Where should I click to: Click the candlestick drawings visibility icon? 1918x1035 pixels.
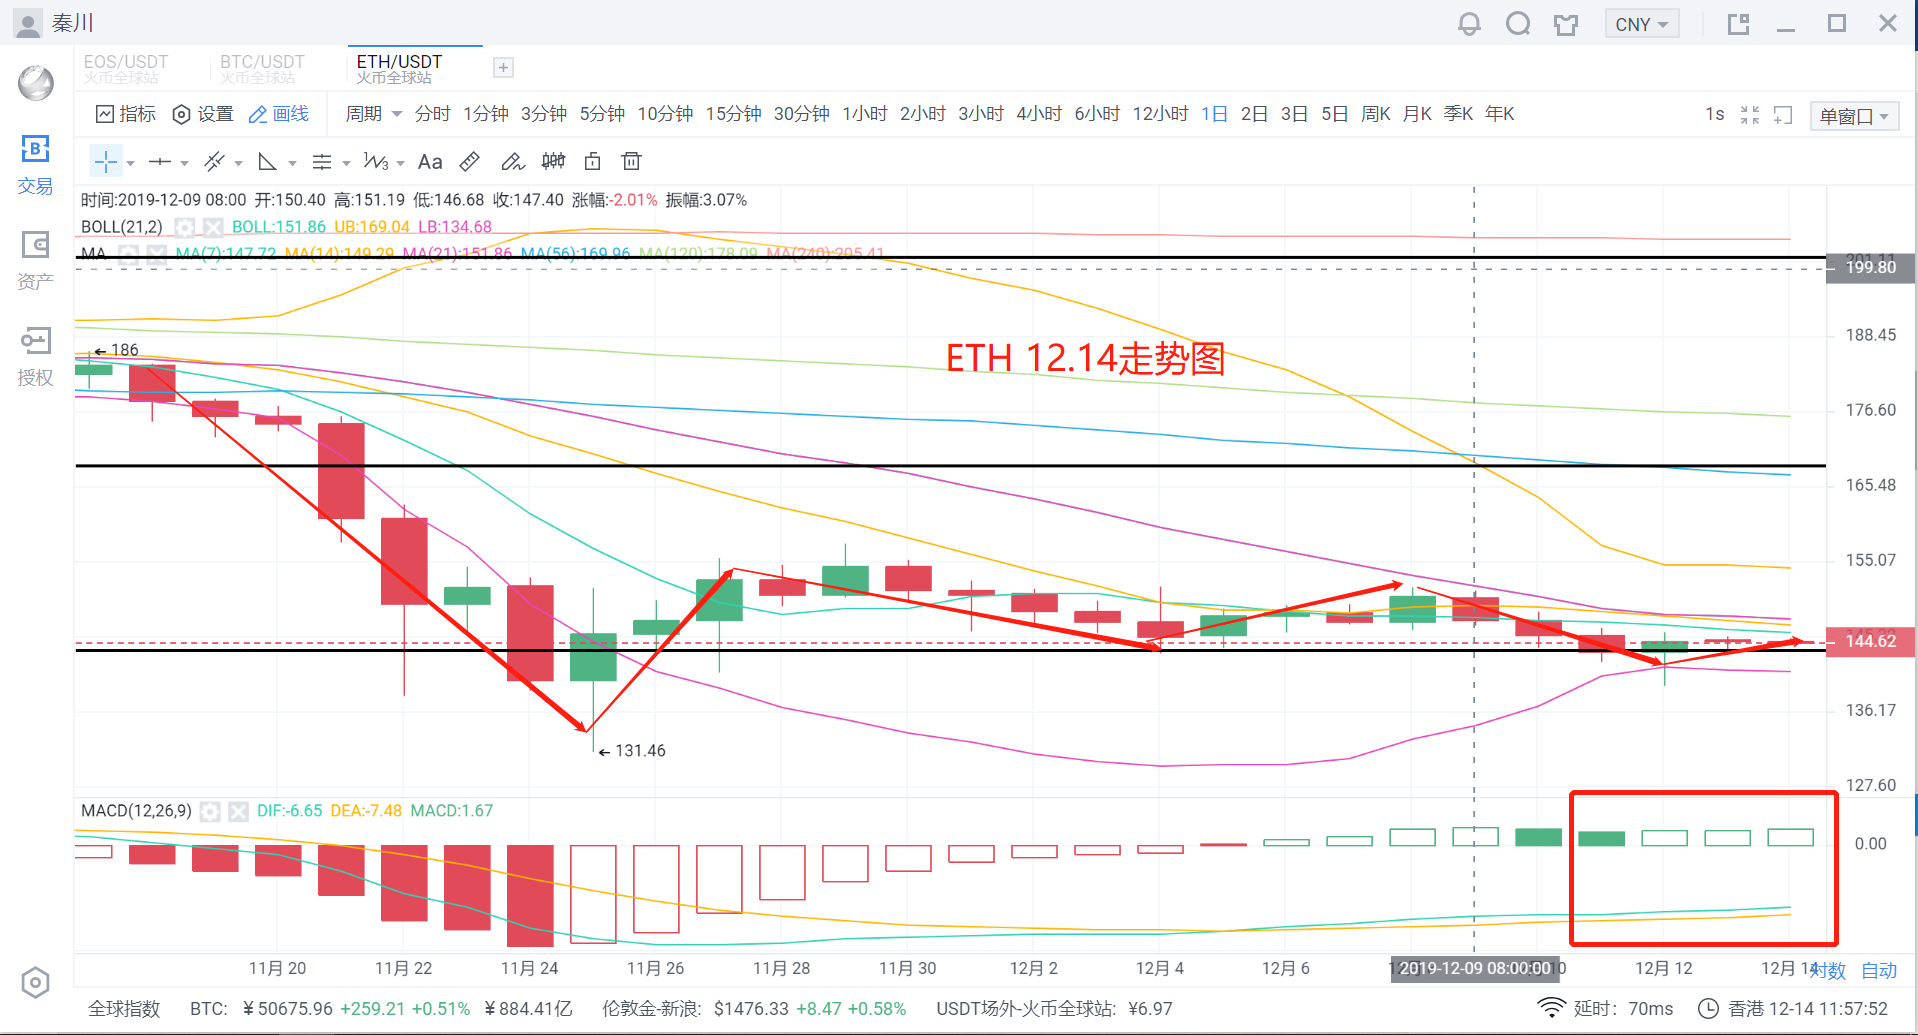pos(553,161)
